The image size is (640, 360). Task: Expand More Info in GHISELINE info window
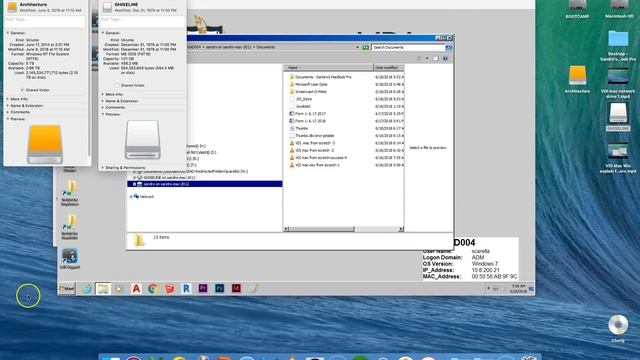click(x=103, y=94)
